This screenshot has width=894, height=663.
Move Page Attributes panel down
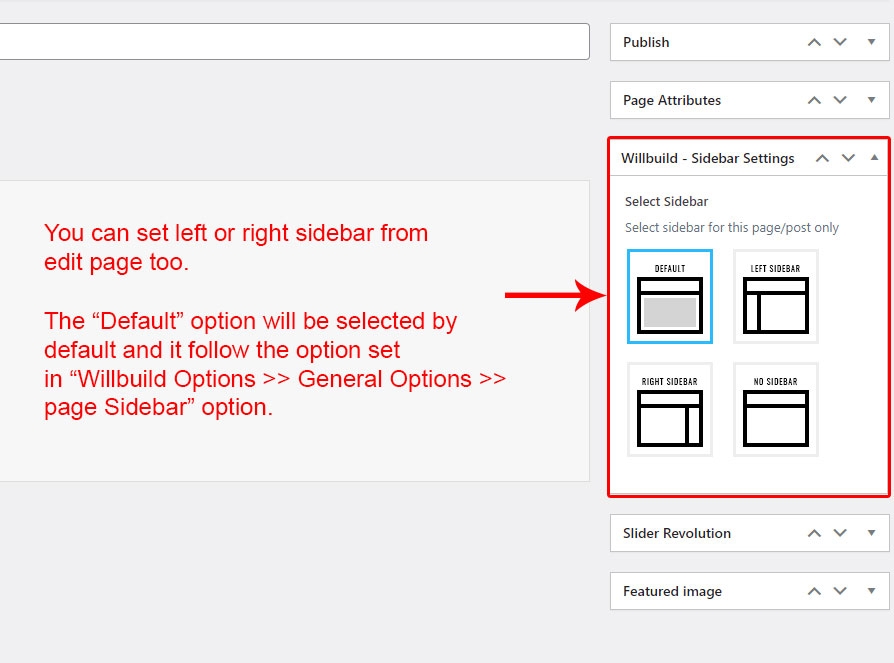(840, 100)
